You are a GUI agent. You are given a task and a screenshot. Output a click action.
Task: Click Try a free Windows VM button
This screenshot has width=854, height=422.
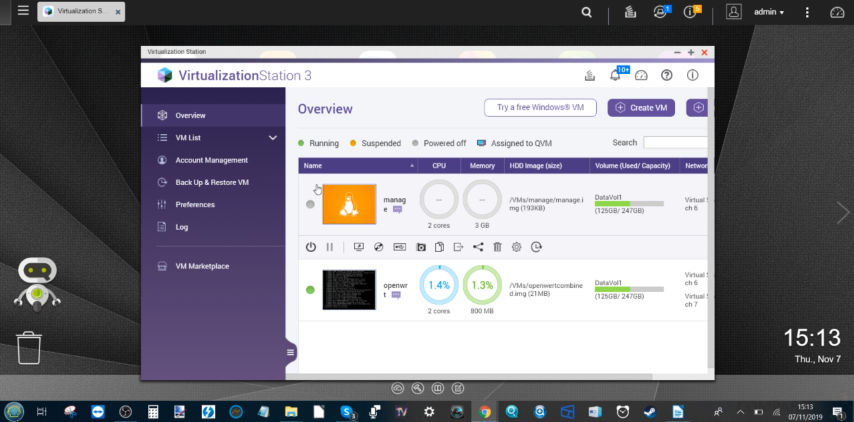pyautogui.click(x=540, y=108)
